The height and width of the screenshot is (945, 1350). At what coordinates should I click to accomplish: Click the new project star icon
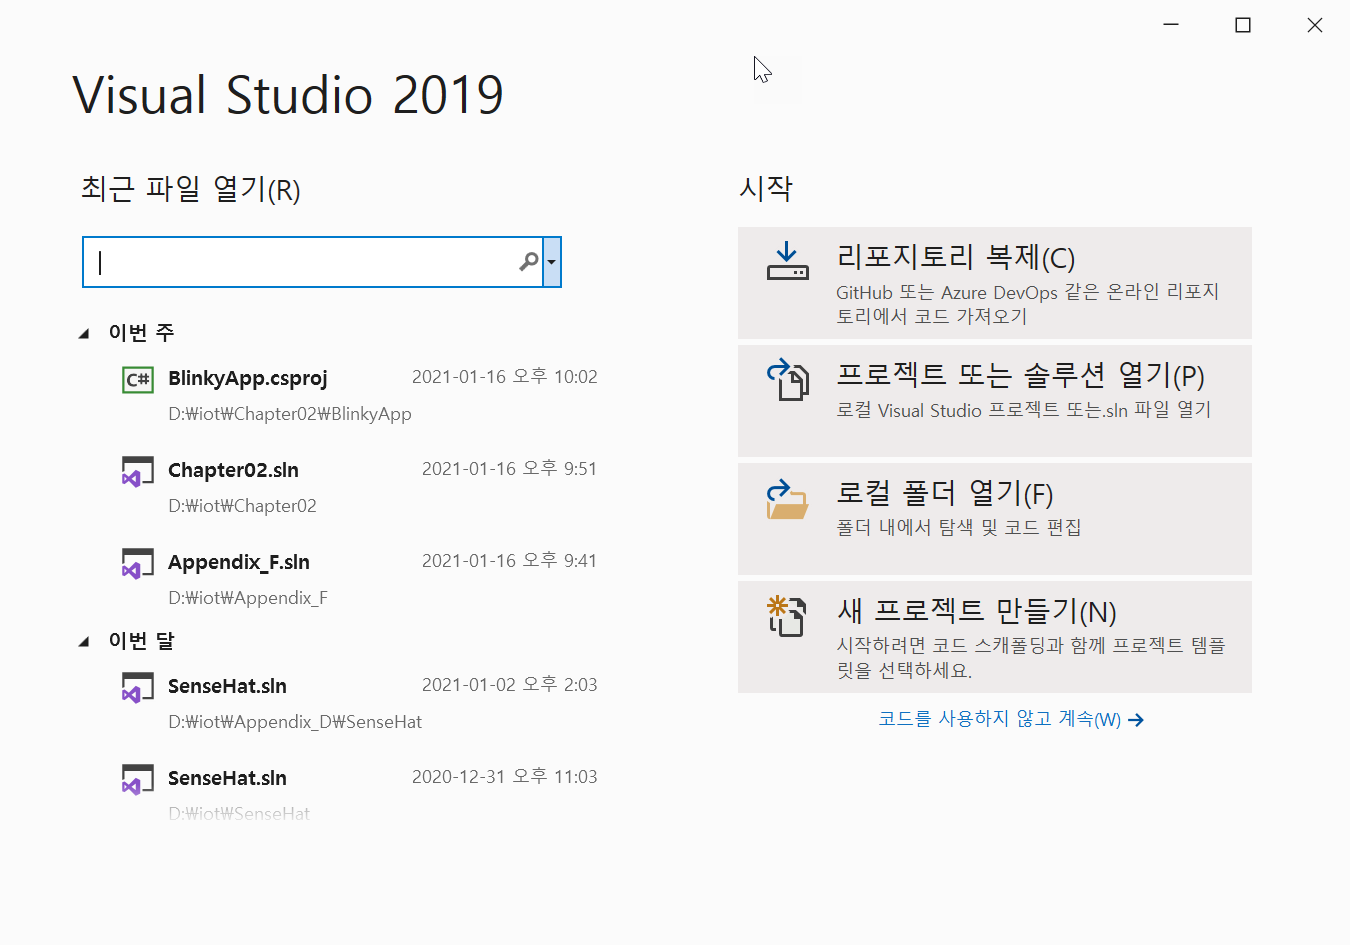(x=786, y=616)
